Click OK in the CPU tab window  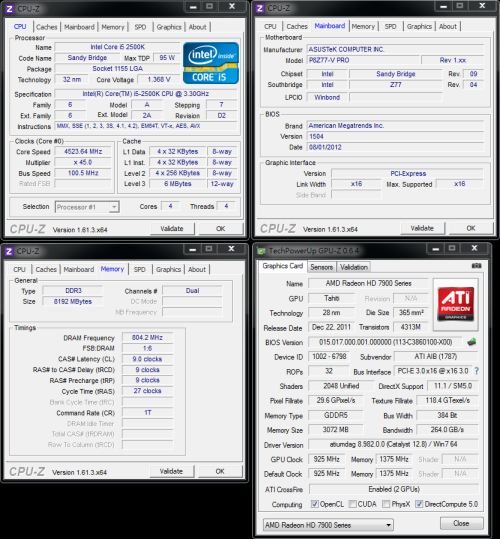pos(221,229)
